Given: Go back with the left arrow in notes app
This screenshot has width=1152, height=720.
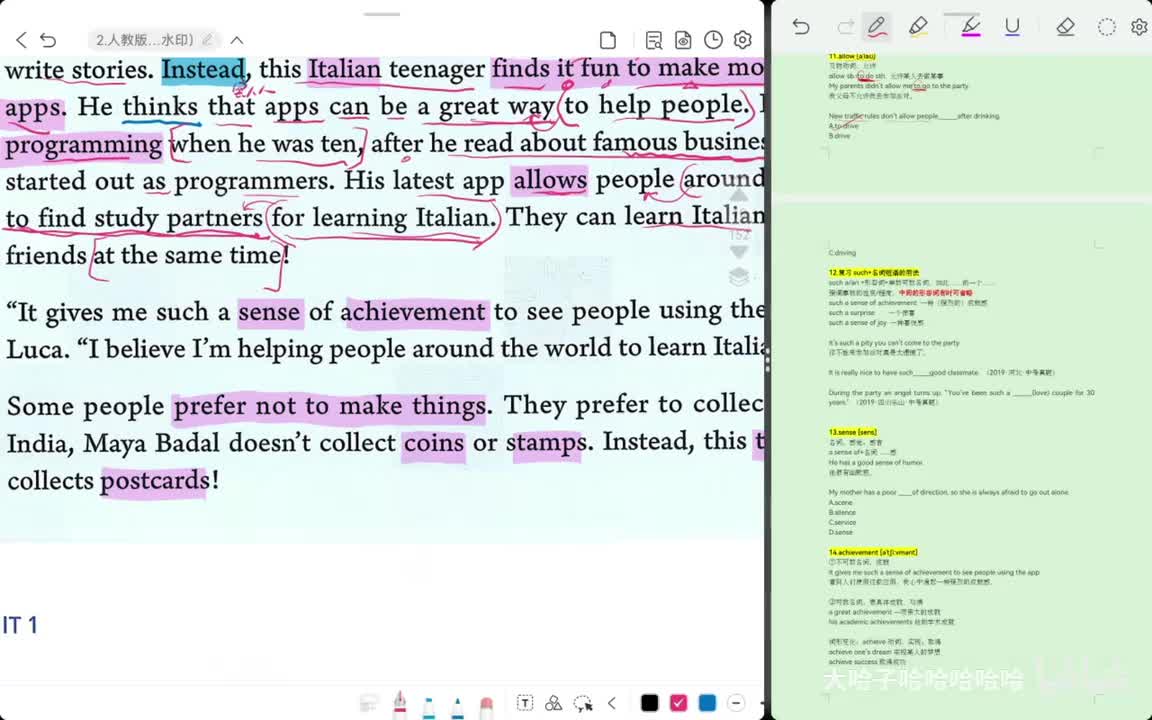Looking at the screenshot, I should click(x=21, y=40).
